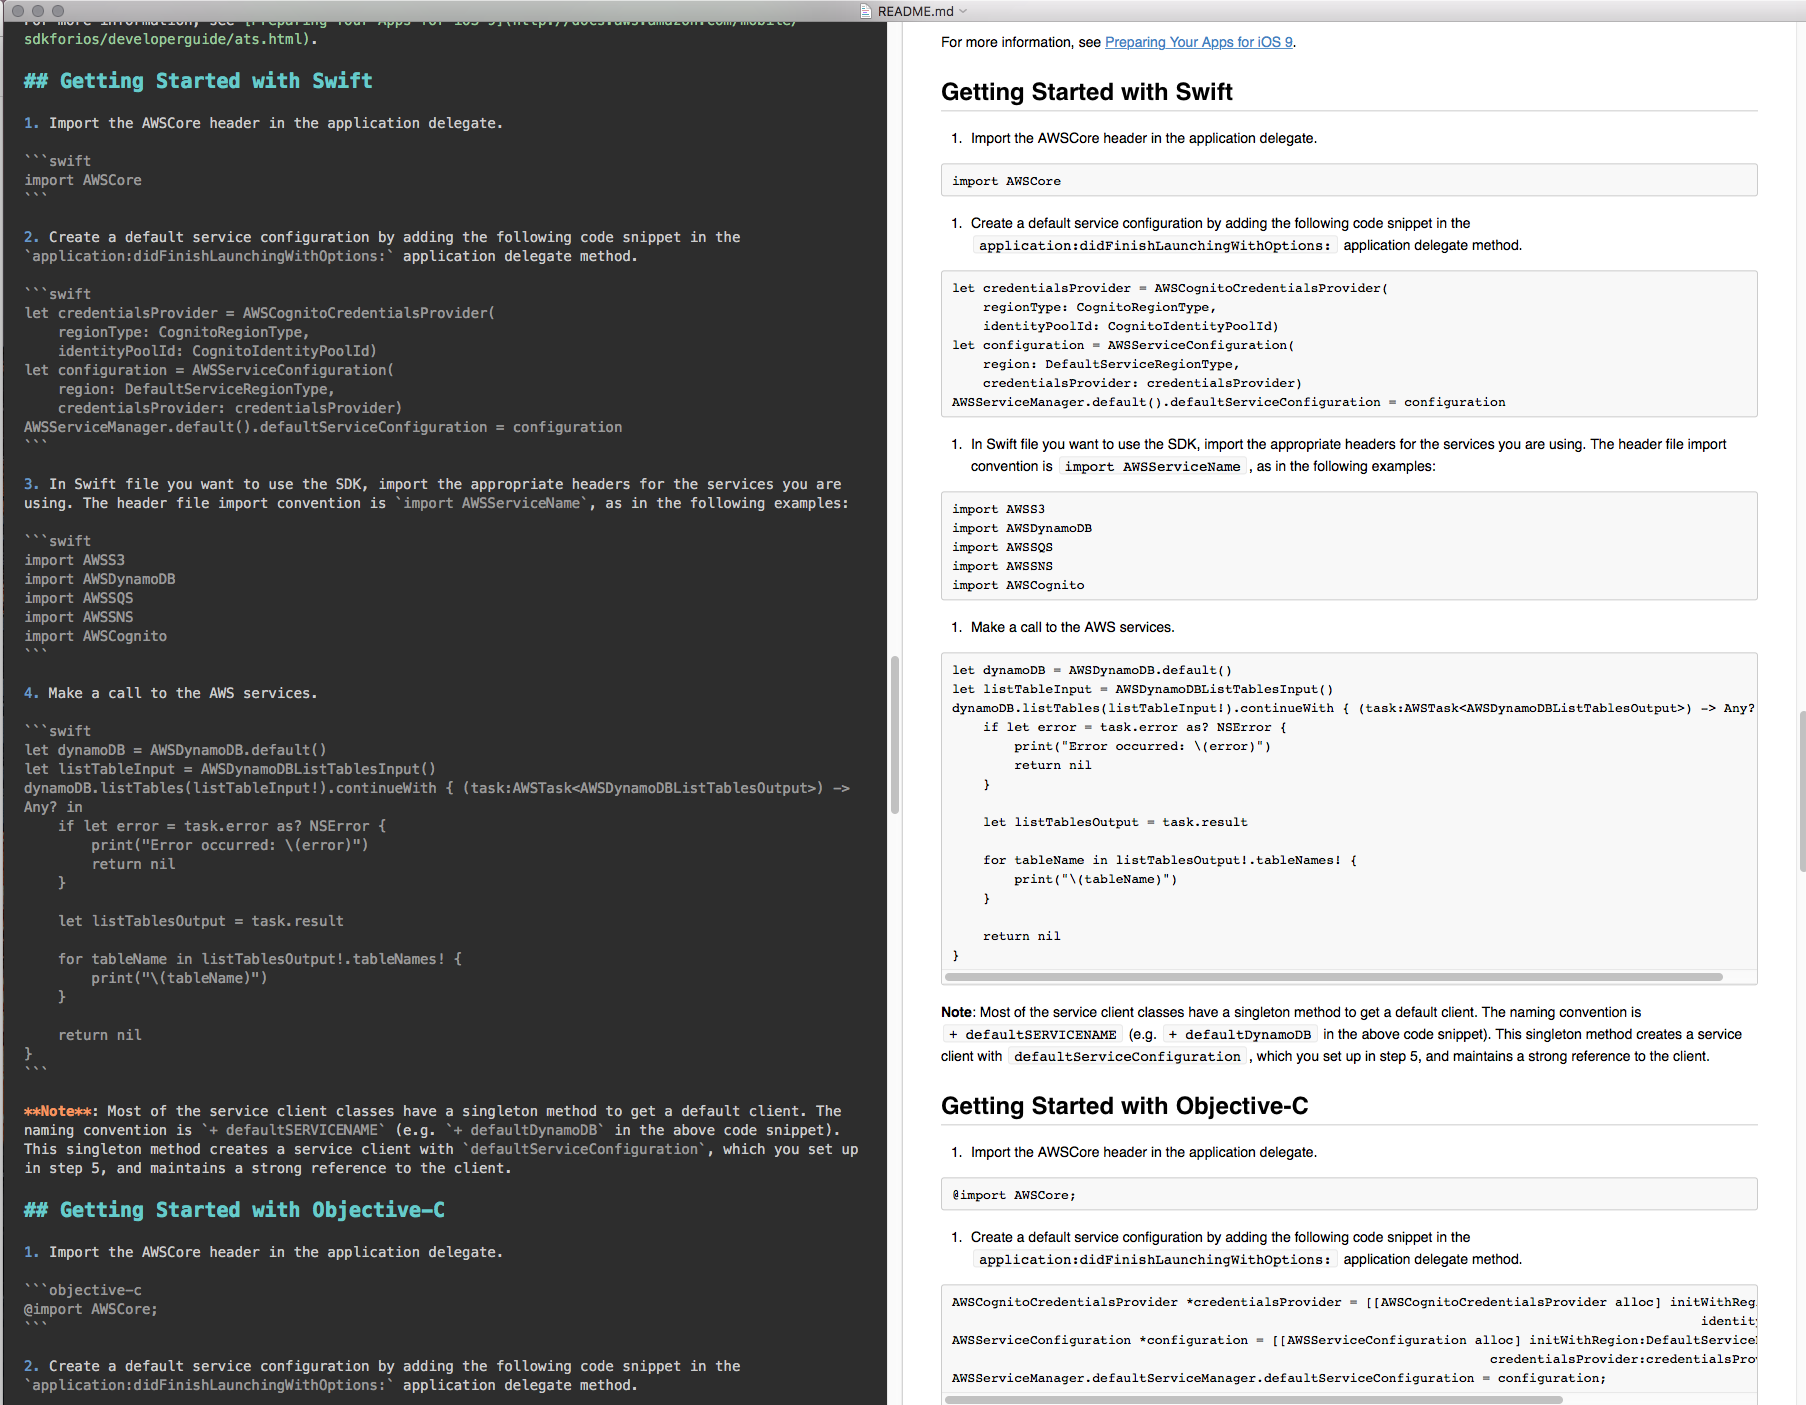Click 'import AWSCognito' line in the editor
This screenshot has height=1405, width=1806.
(96, 636)
